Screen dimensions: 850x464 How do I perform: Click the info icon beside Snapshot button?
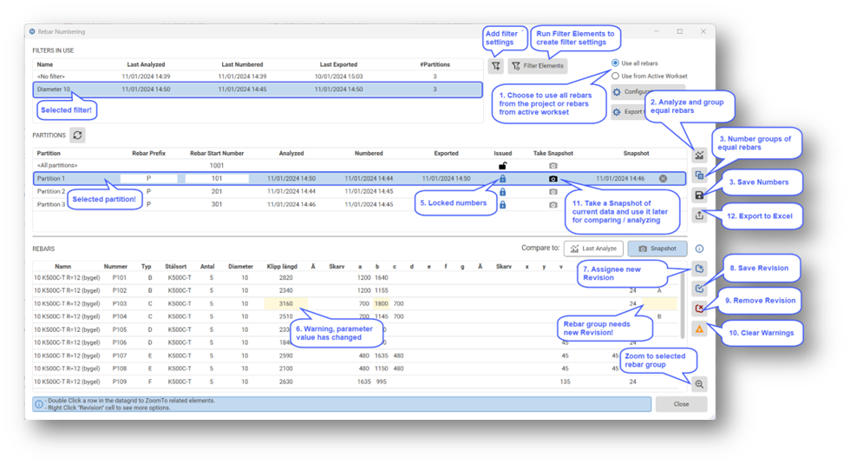click(x=699, y=249)
